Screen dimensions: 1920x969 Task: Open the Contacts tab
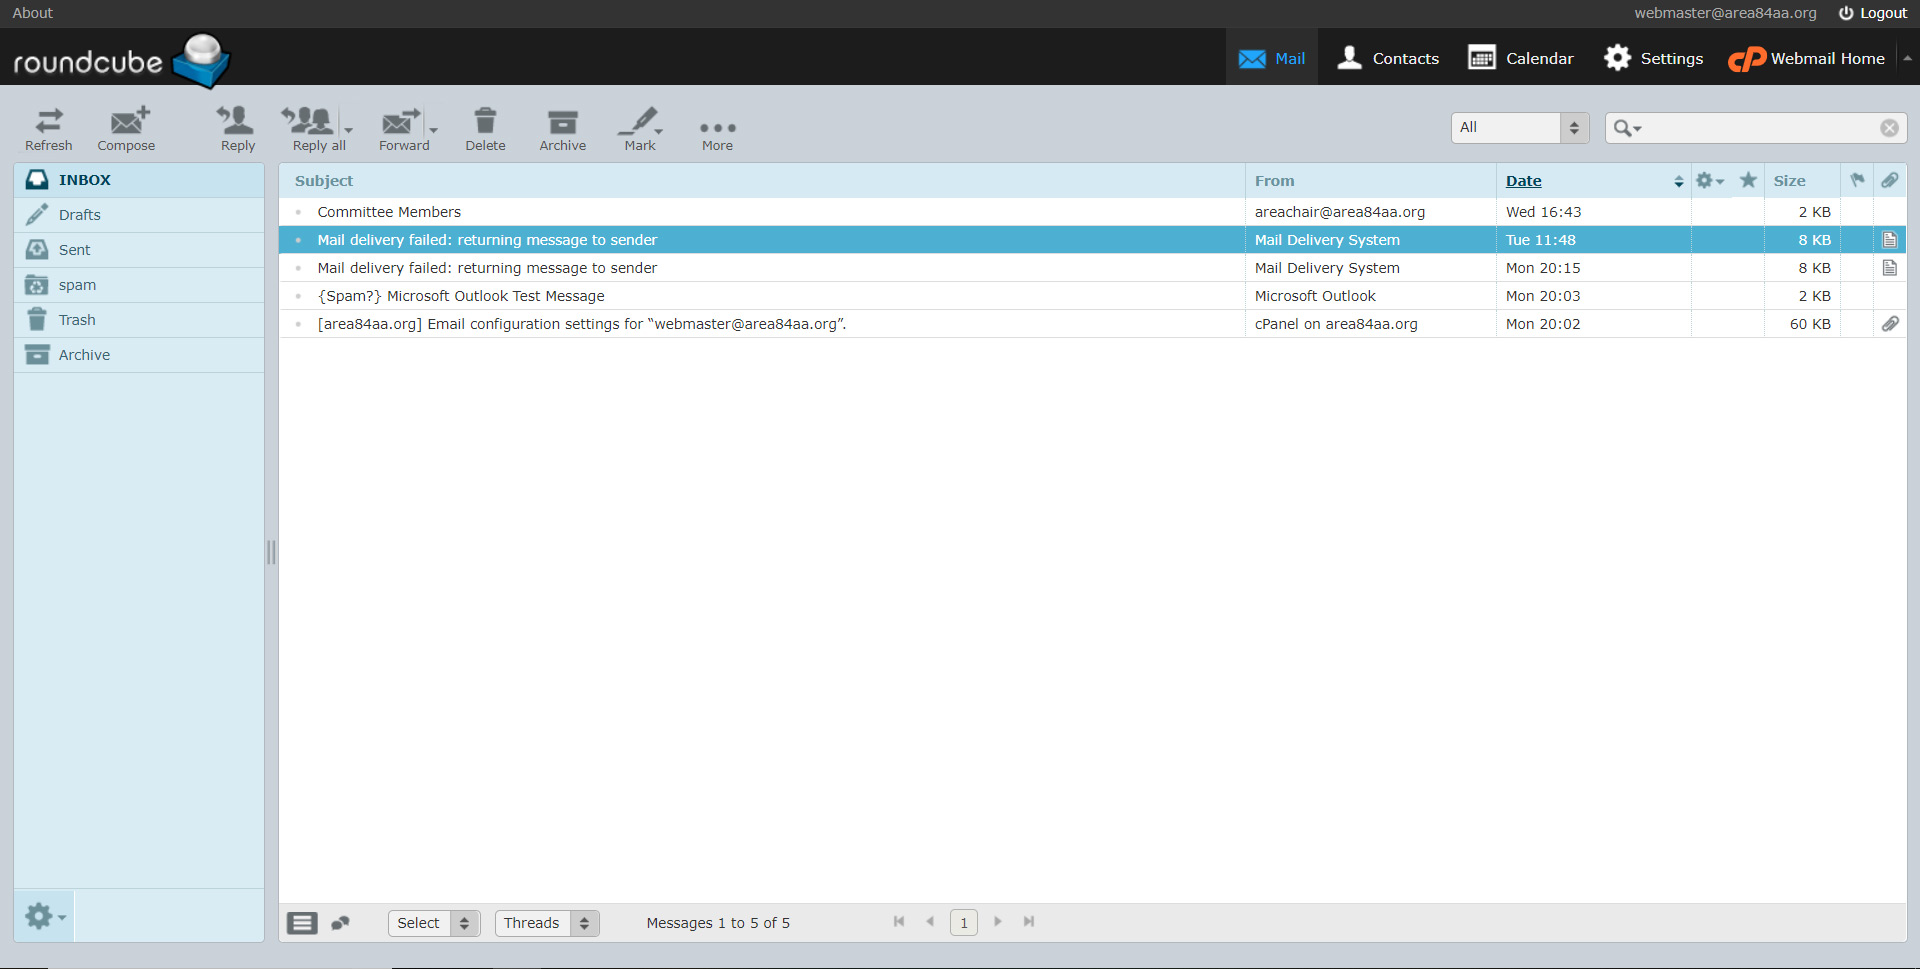pos(1388,58)
